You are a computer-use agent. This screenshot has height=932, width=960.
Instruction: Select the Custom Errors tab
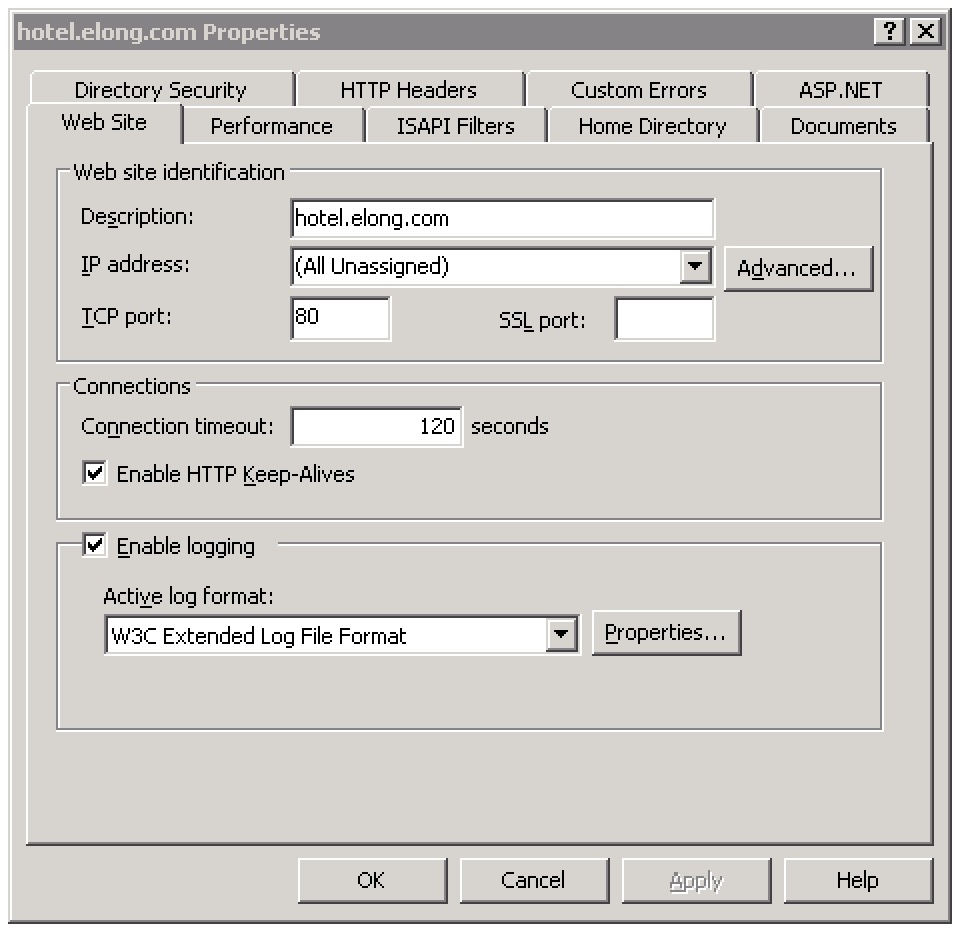[638, 90]
